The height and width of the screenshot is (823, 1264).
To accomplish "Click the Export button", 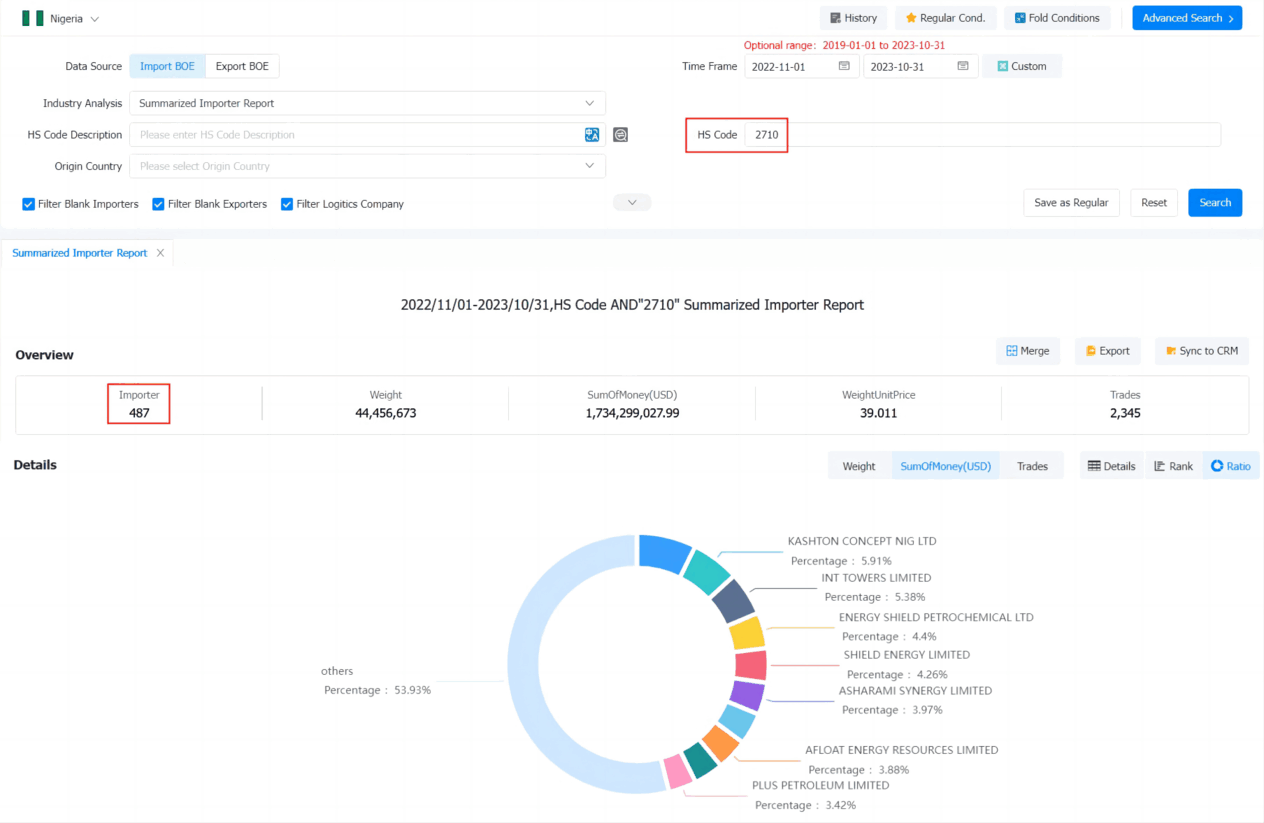I will (1108, 351).
